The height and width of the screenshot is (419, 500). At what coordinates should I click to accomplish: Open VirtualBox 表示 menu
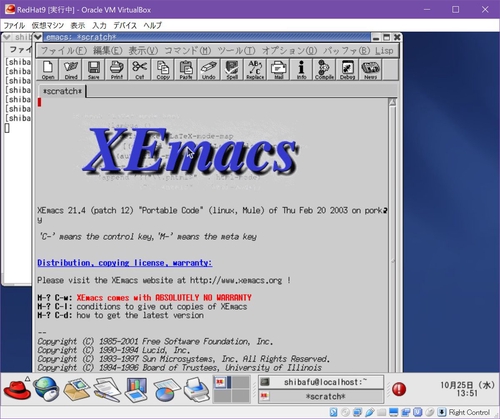coord(78,25)
